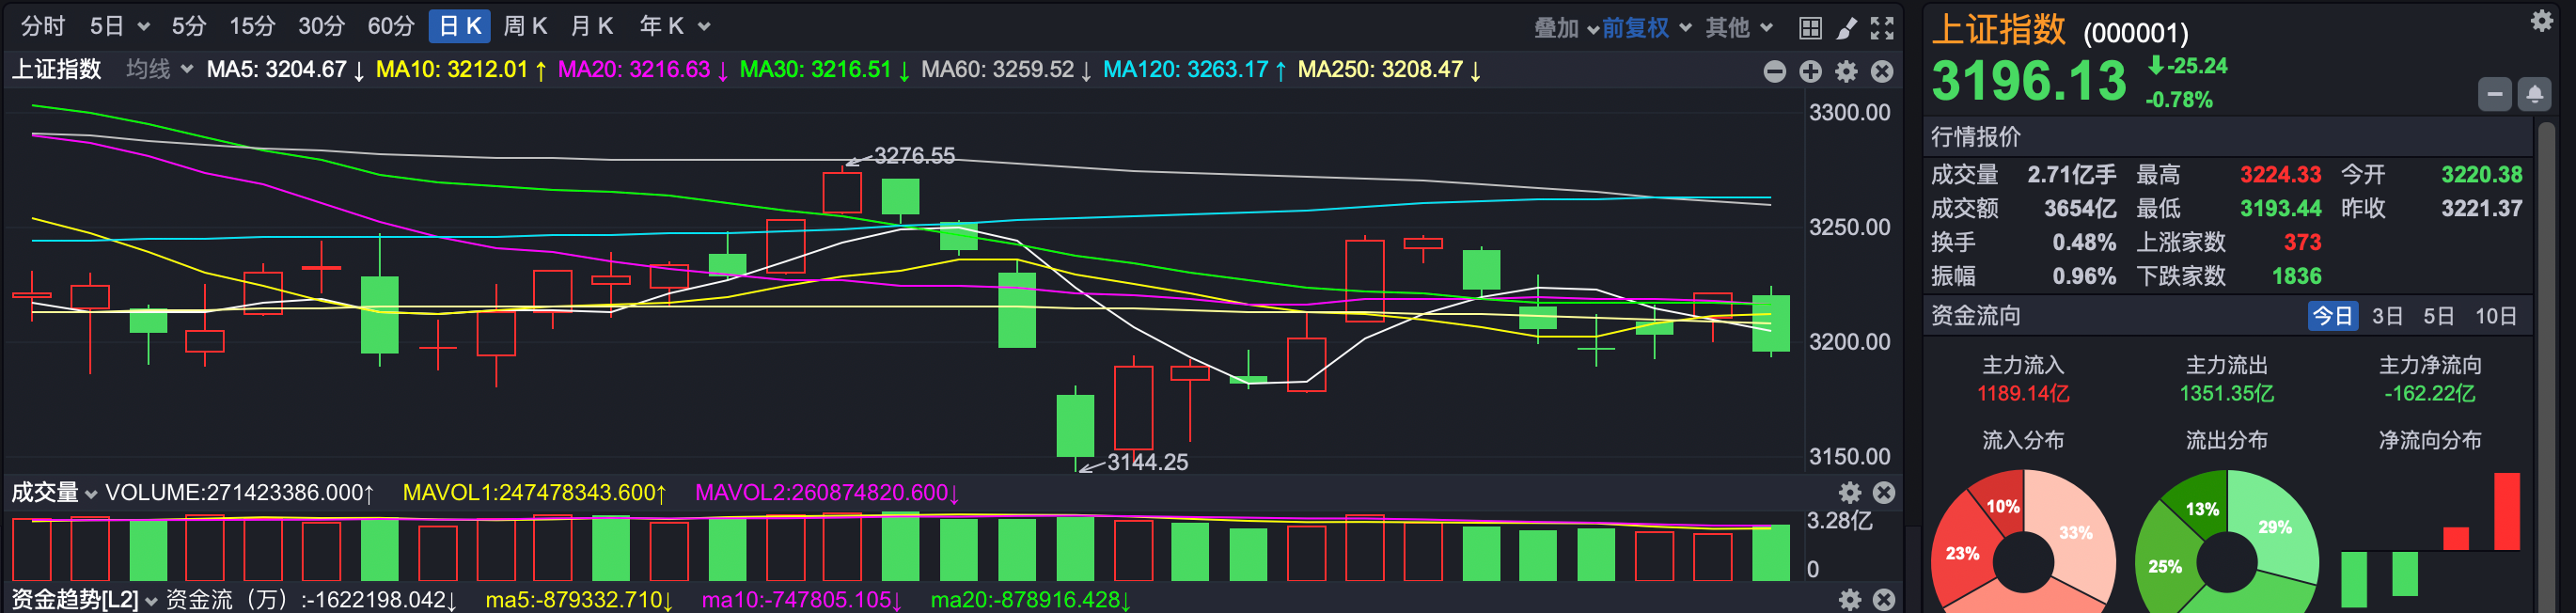Zoom out the K-line chart with minus icon
The image size is (2576, 613).
(1775, 71)
